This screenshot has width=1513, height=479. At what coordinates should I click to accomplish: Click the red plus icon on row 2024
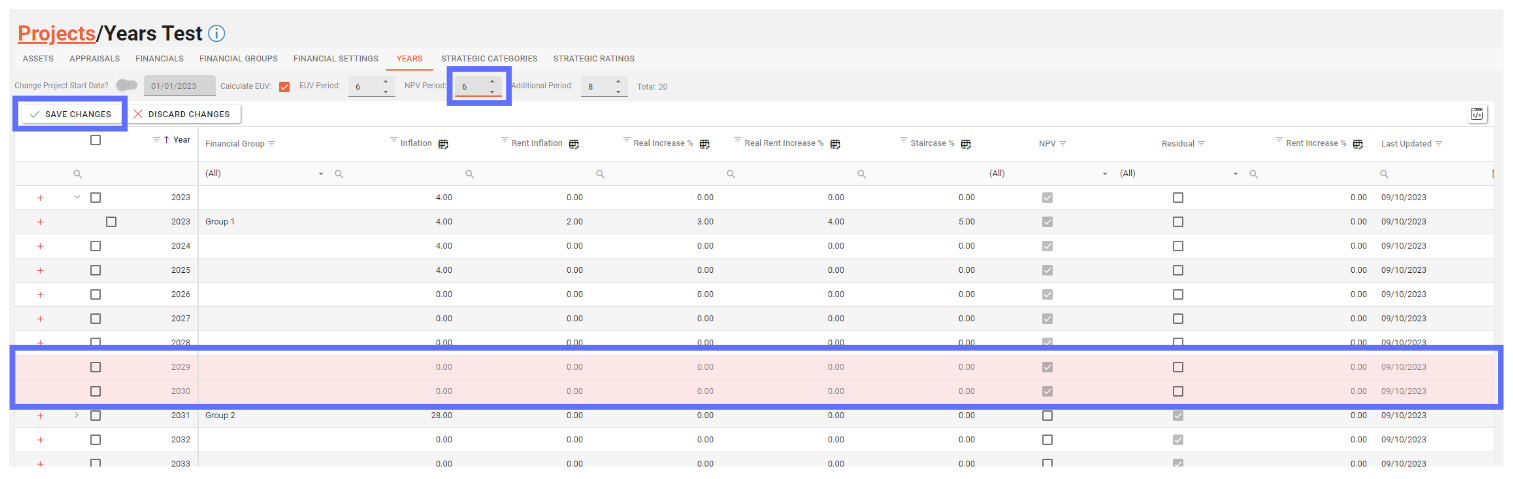click(40, 246)
